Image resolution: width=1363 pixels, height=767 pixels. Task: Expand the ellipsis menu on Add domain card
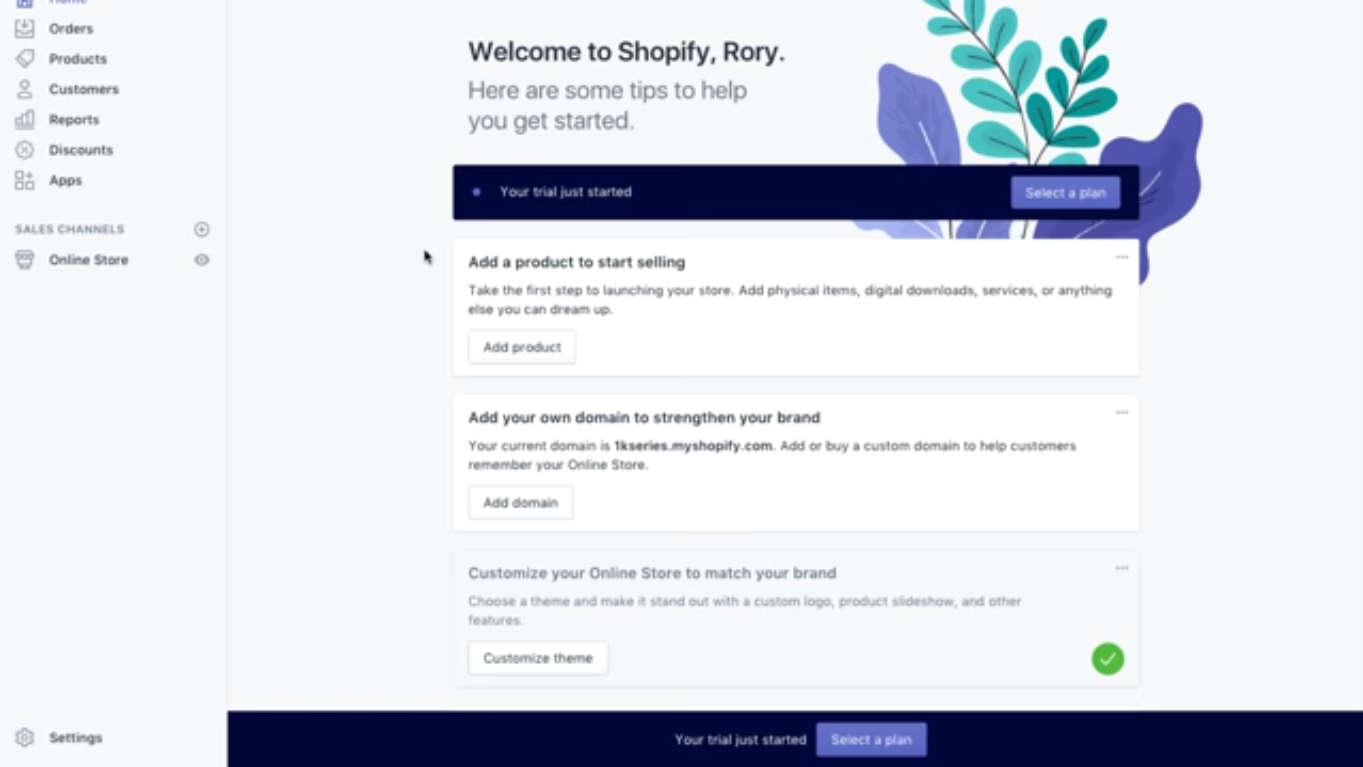point(1122,412)
